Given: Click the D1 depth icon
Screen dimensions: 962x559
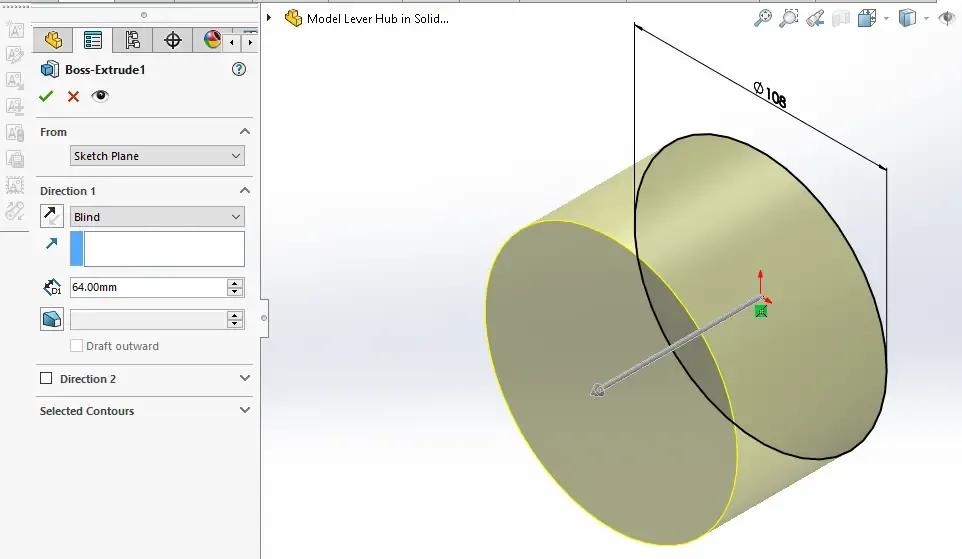Looking at the screenshot, I should click(52, 287).
